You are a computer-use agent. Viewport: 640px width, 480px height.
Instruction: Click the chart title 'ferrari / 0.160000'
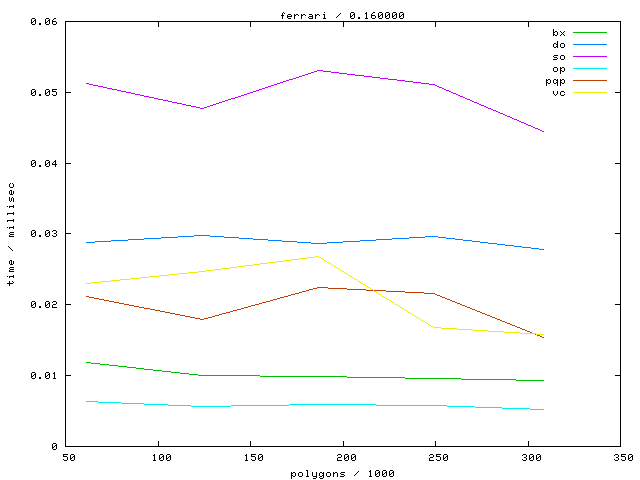pos(342,15)
